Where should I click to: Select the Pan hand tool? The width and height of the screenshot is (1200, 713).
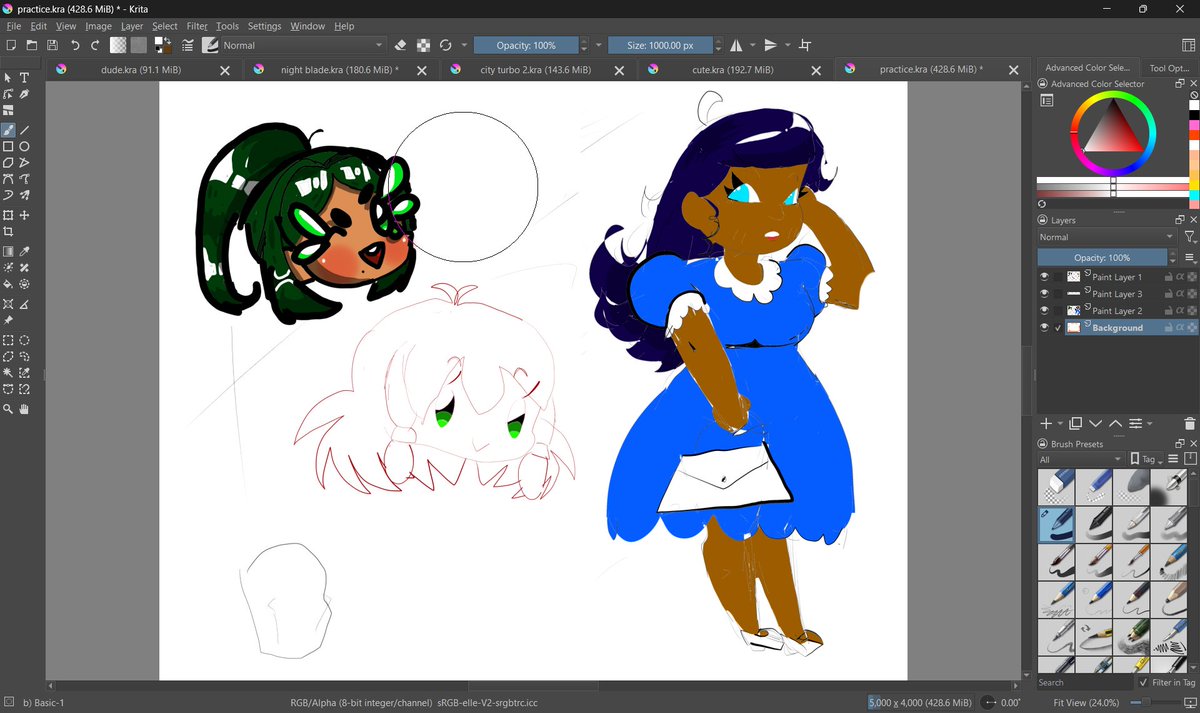(25, 409)
